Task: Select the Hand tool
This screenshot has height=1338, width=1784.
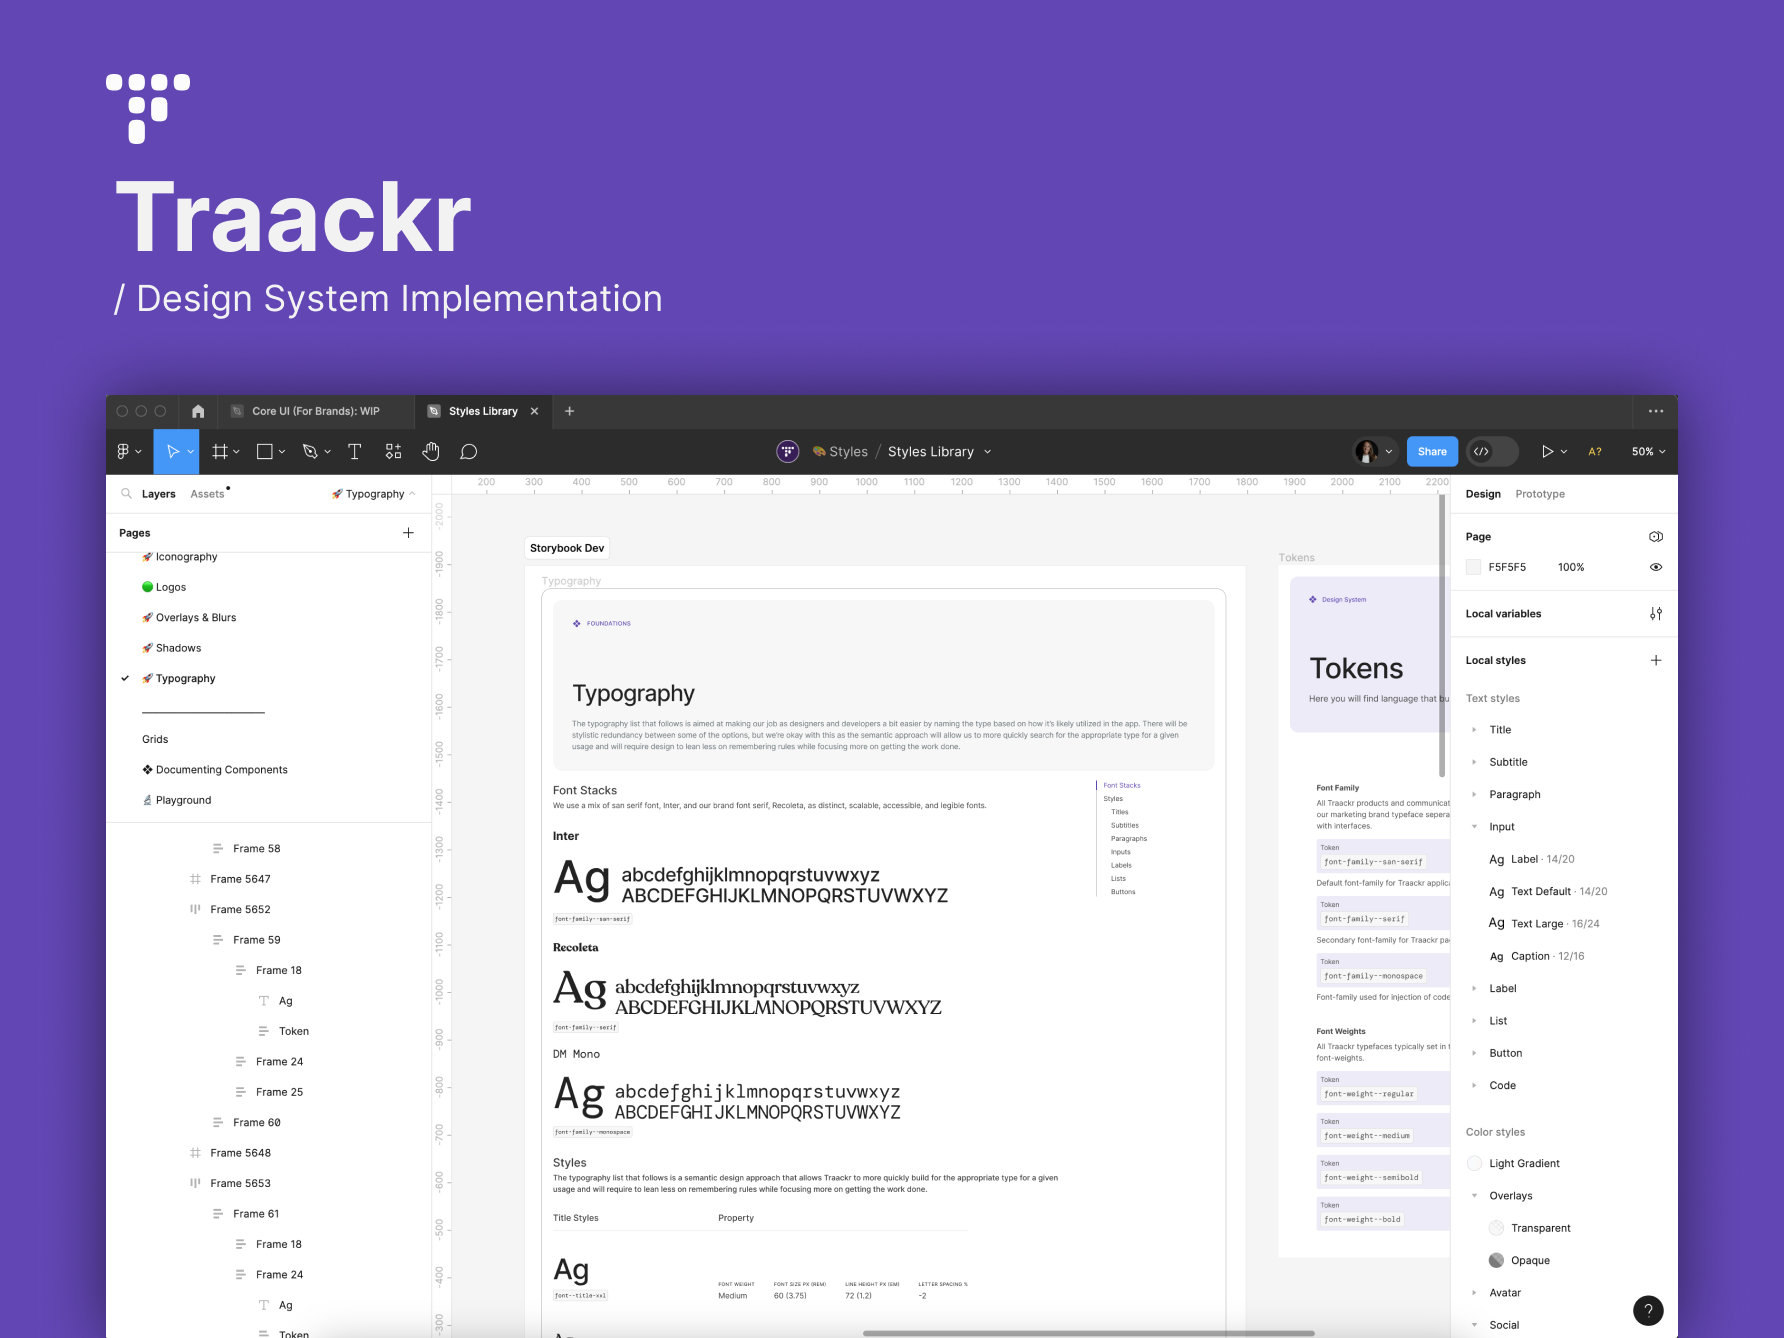Action: point(431,452)
